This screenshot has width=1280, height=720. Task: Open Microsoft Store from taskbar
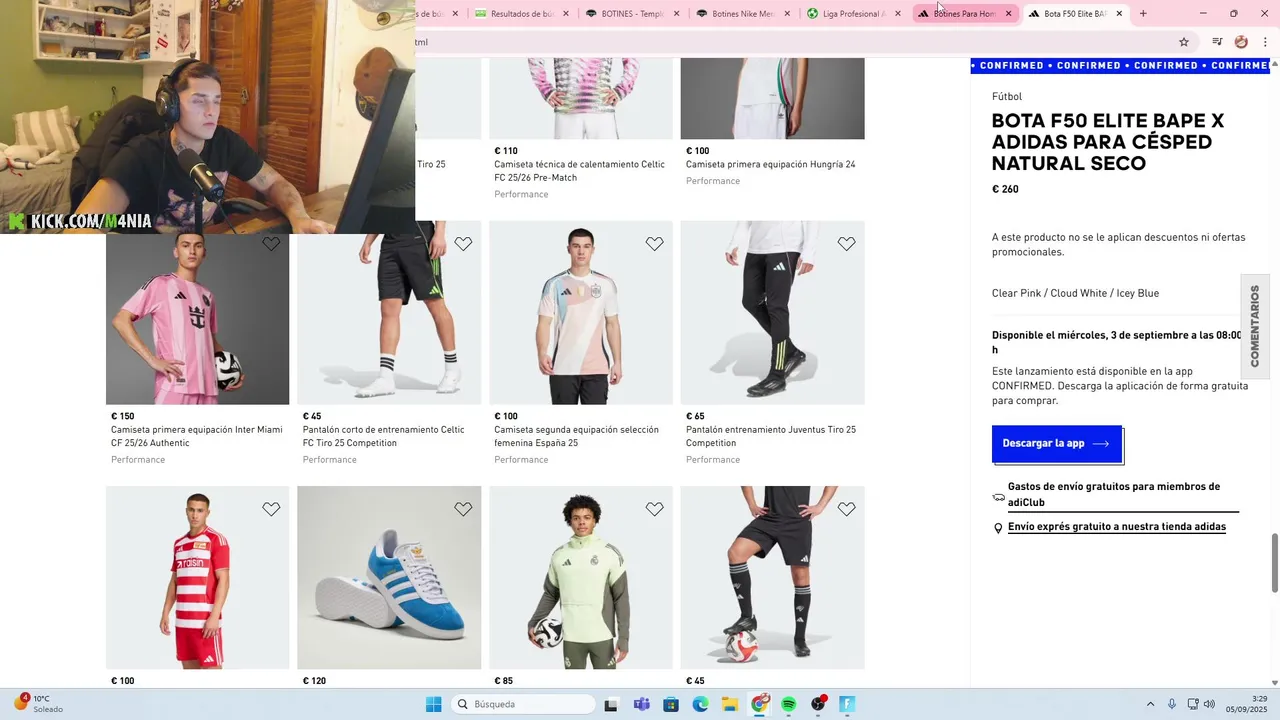click(671, 704)
